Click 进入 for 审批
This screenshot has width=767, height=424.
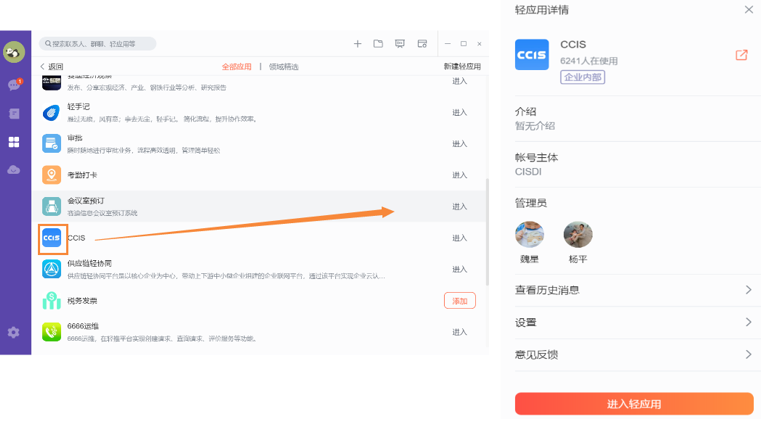[x=459, y=144]
